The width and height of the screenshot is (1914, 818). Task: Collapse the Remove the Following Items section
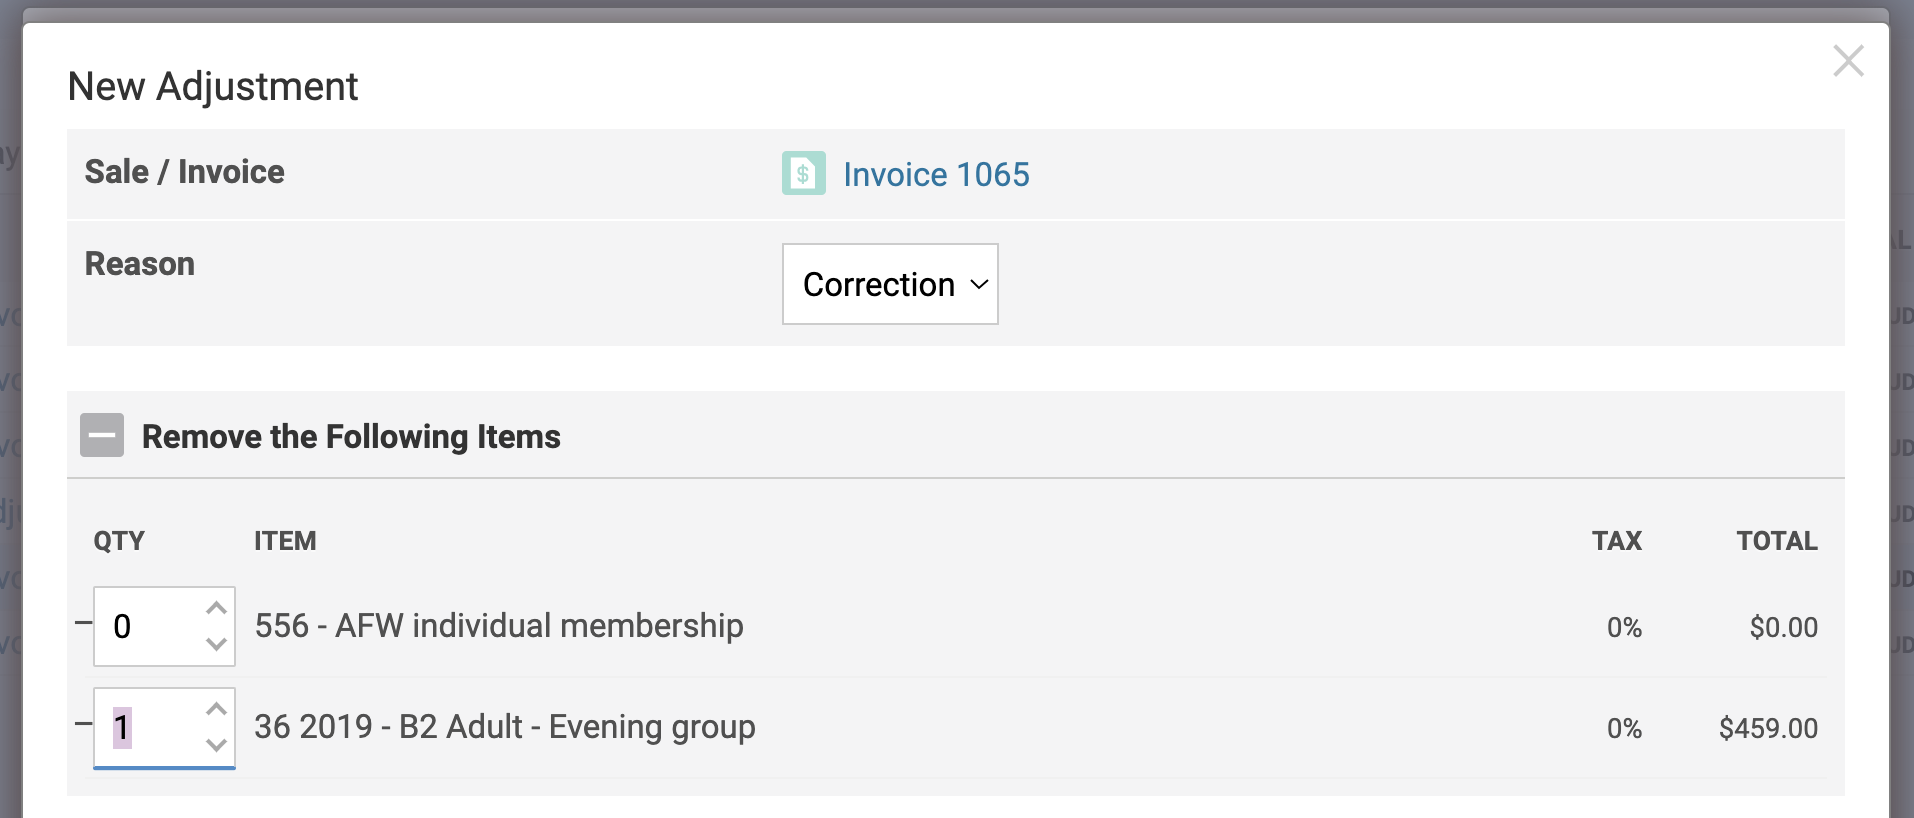coord(102,436)
